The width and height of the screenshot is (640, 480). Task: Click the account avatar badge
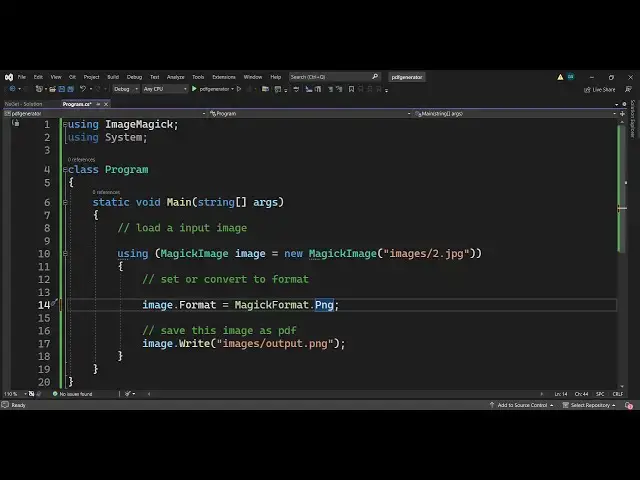[571, 76]
